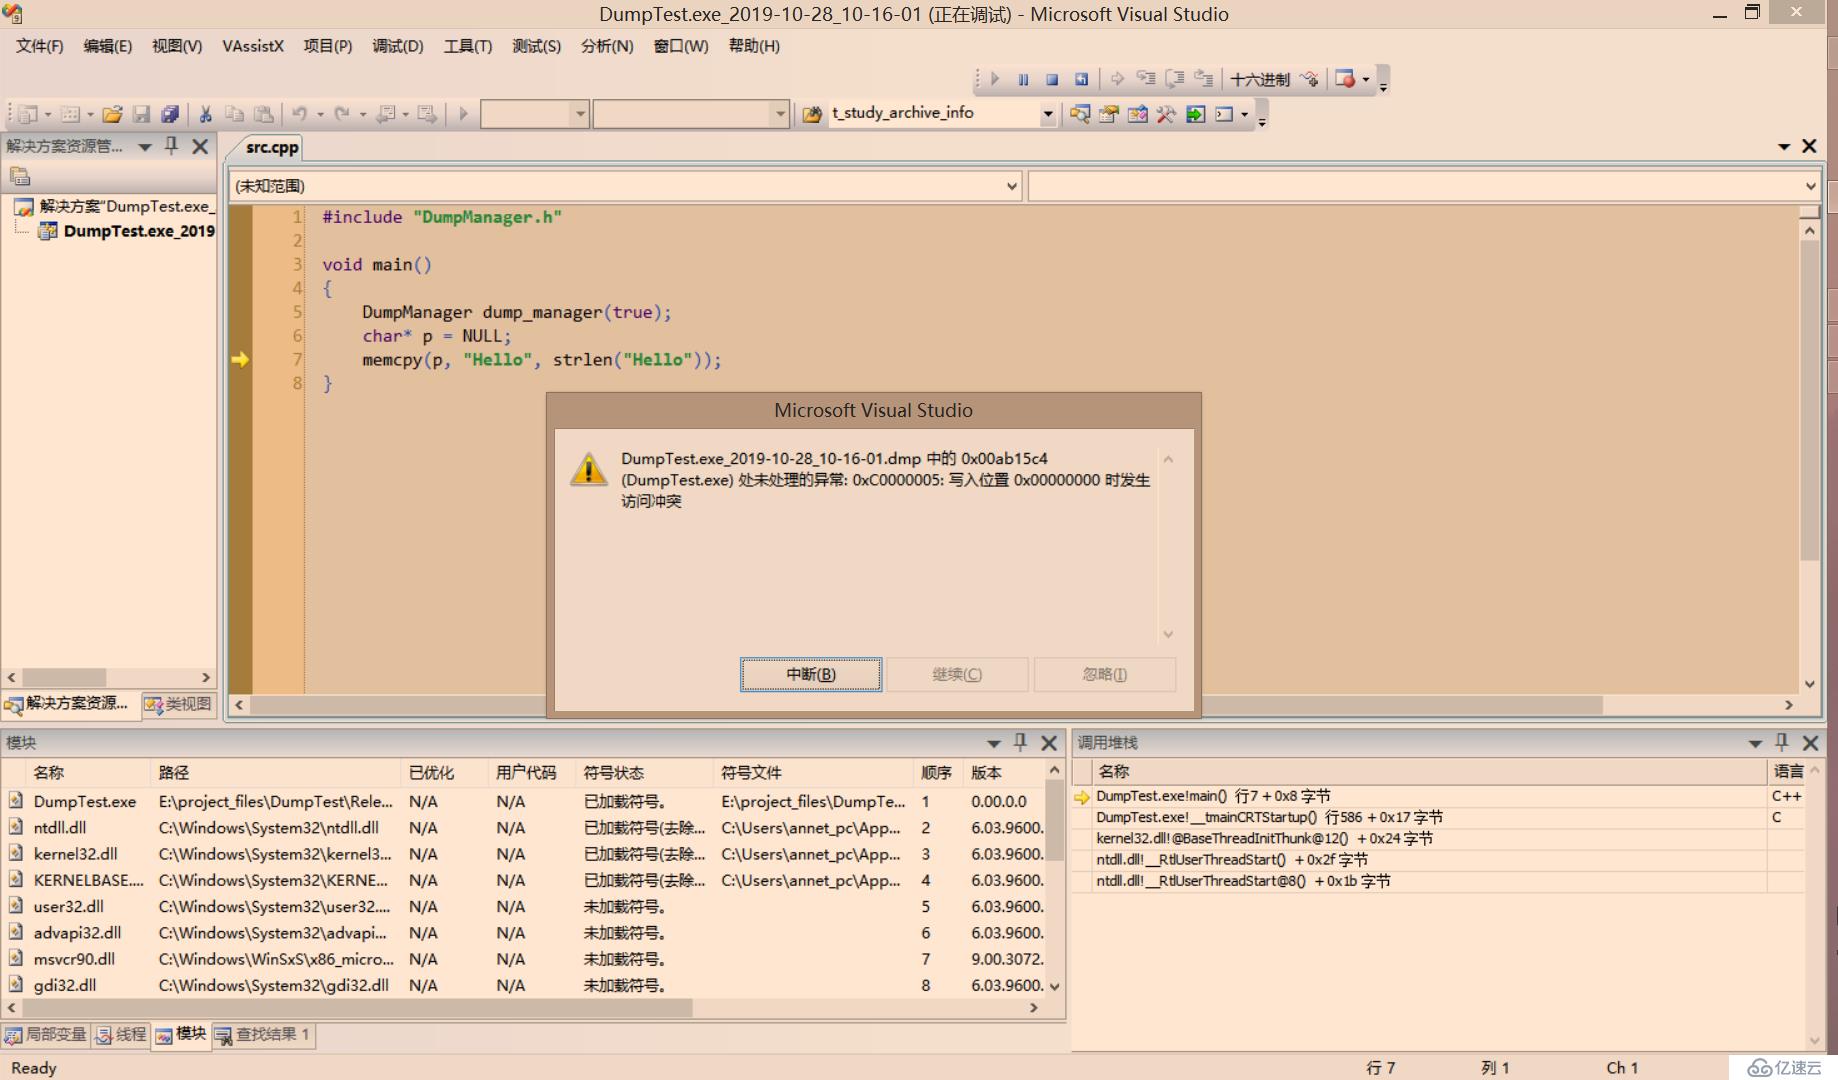
Task: Click the Paste clipboard icon
Action: pos(263,114)
